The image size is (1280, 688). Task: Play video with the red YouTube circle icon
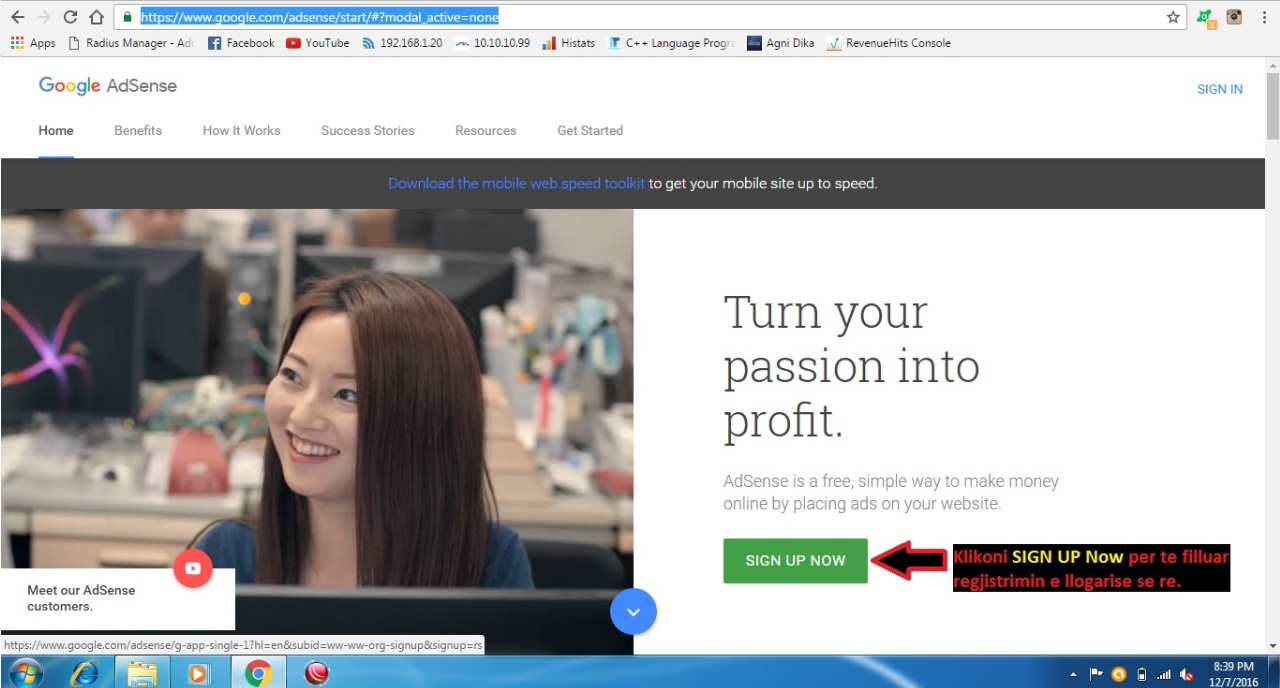tap(193, 568)
